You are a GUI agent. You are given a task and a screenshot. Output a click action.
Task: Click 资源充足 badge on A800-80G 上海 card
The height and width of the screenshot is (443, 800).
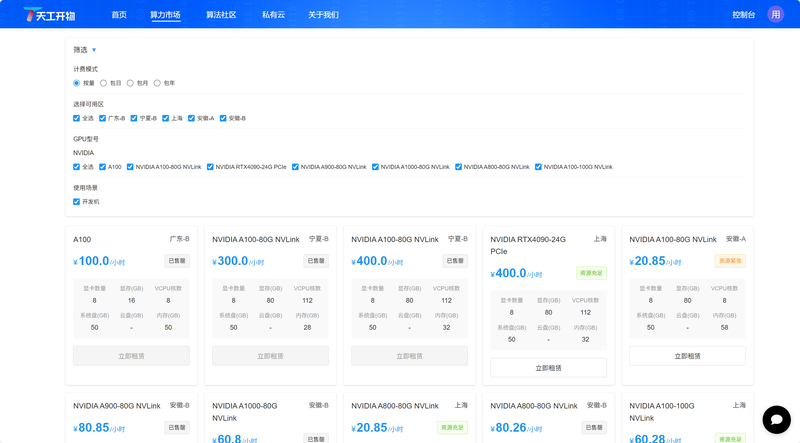[x=452, y=427]
